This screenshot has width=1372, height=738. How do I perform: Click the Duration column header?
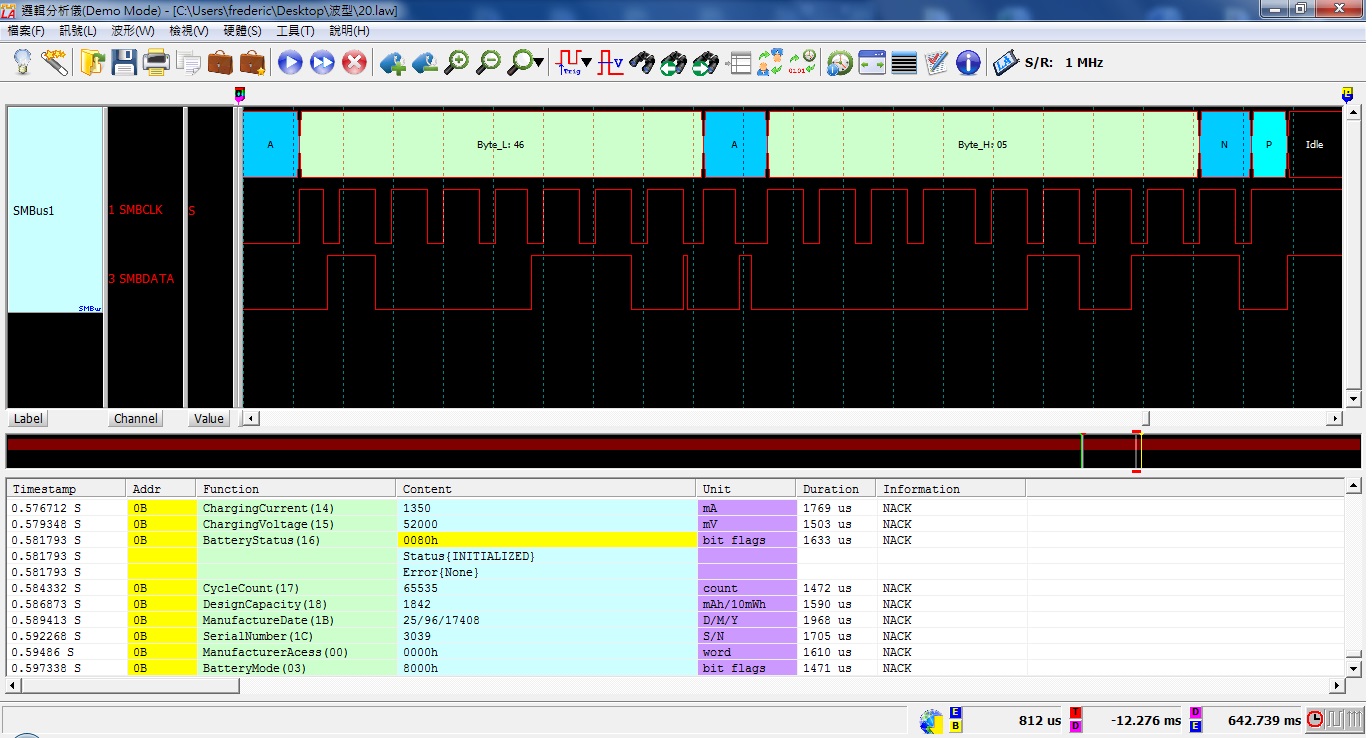836,489
